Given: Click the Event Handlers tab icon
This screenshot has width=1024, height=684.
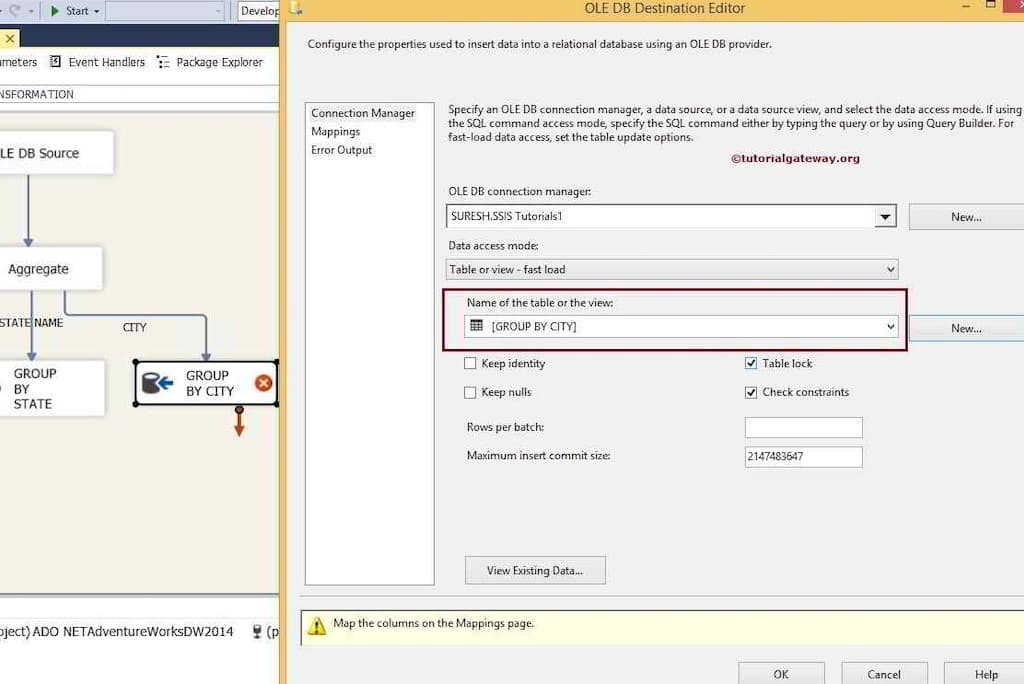Looking at the screenshot, I should tap(56, 62).
